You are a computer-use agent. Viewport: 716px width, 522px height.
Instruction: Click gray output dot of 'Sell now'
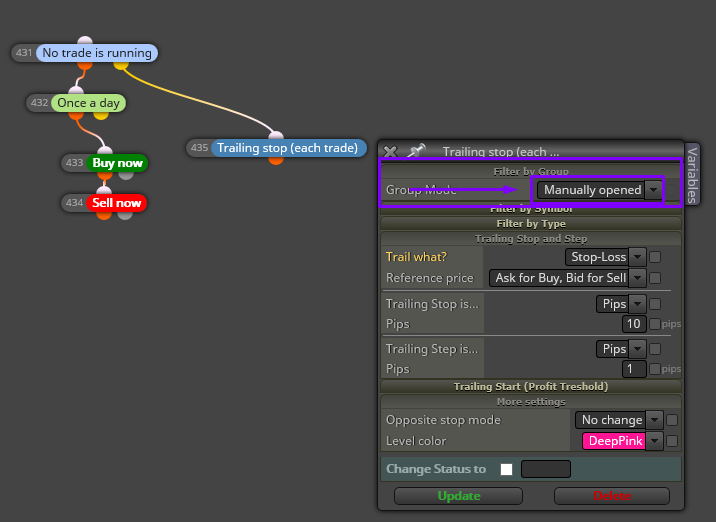click(x=125, y=215)
